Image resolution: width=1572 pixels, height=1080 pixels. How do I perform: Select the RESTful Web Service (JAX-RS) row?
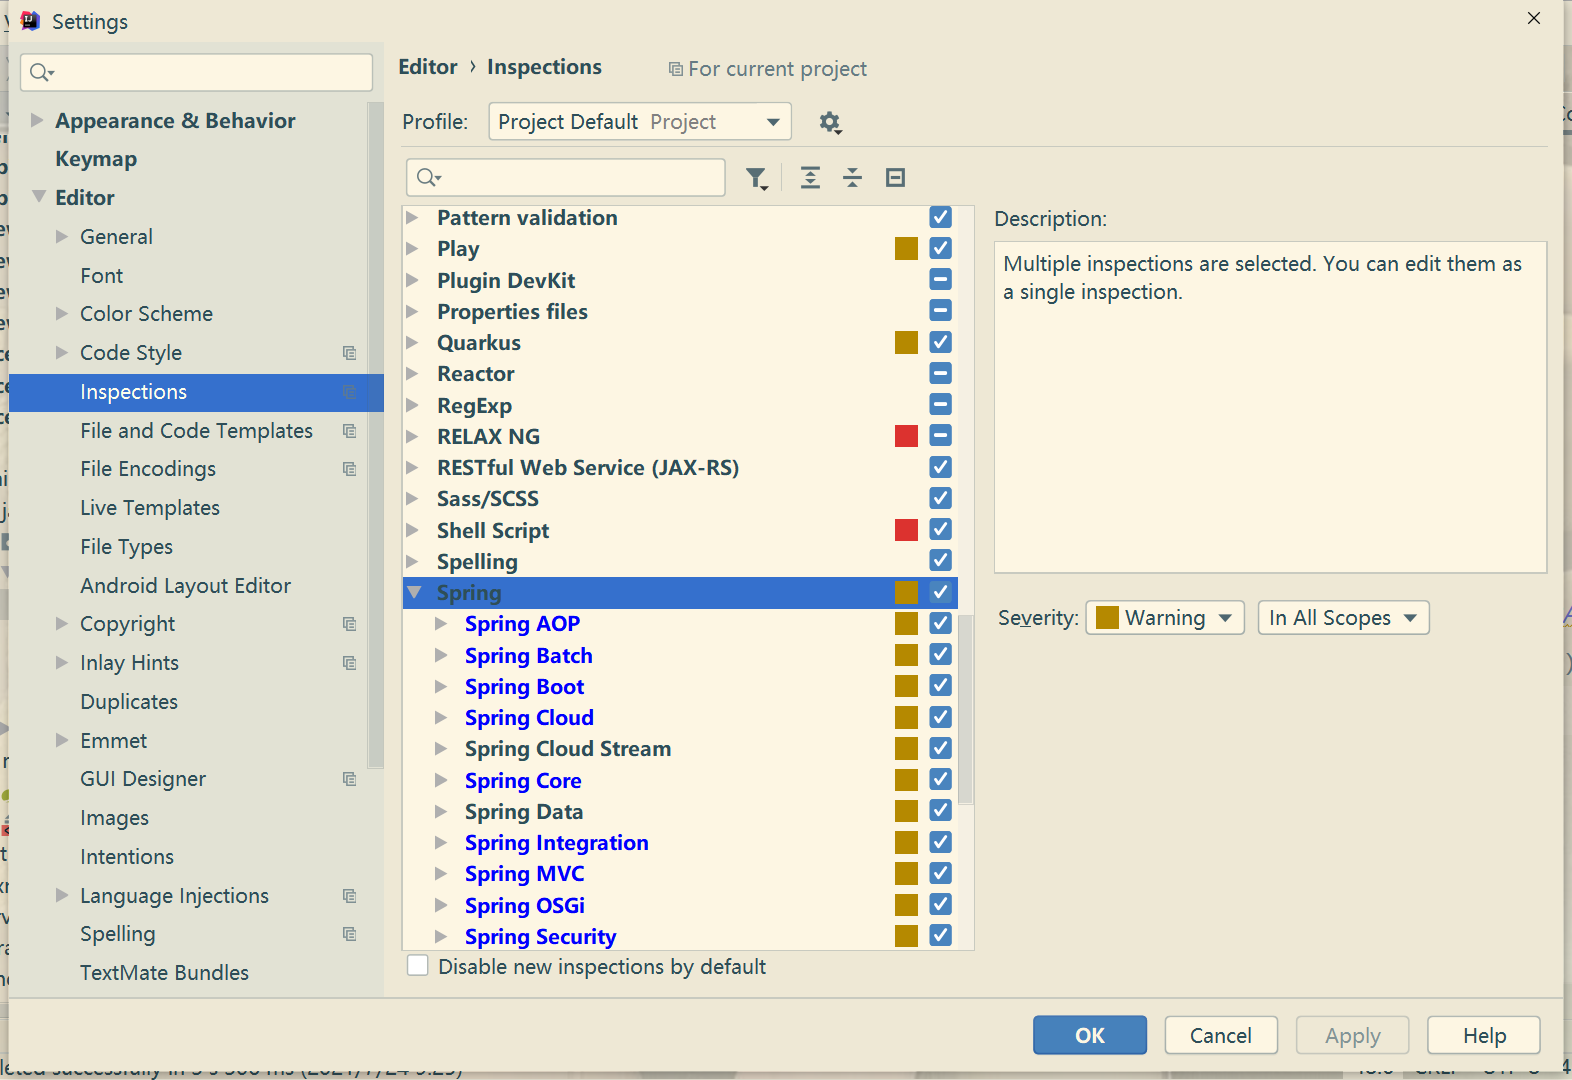[680, 467]
